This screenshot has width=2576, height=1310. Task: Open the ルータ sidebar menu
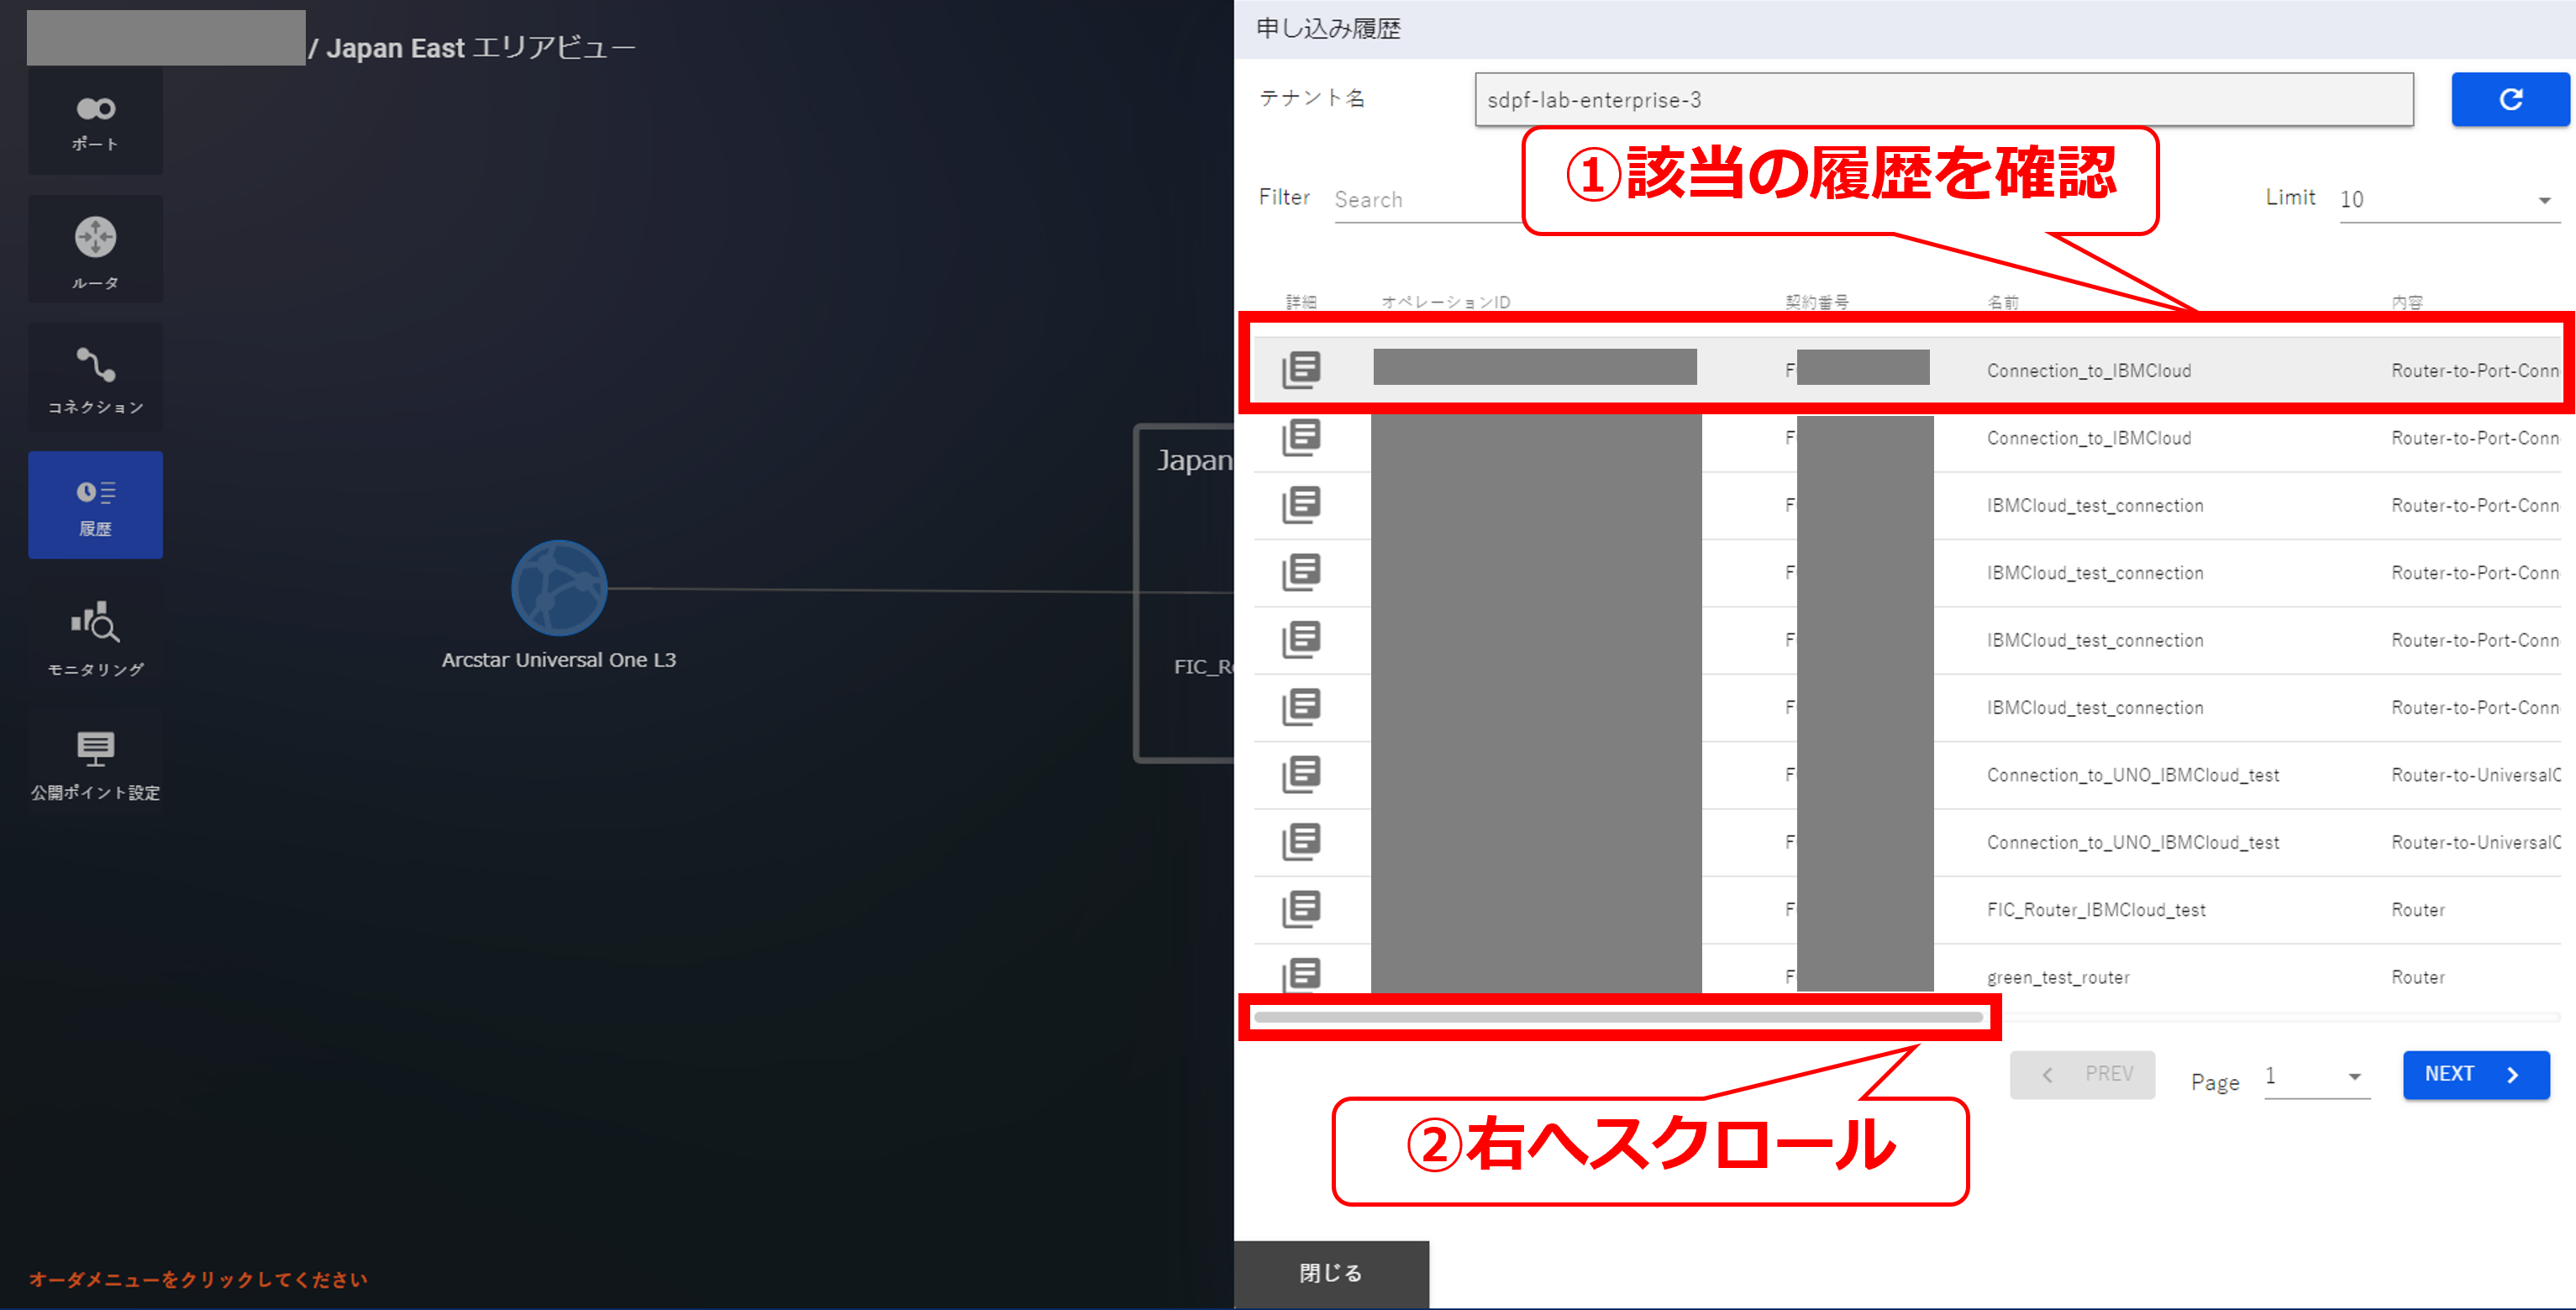click(x=95, y=250)
